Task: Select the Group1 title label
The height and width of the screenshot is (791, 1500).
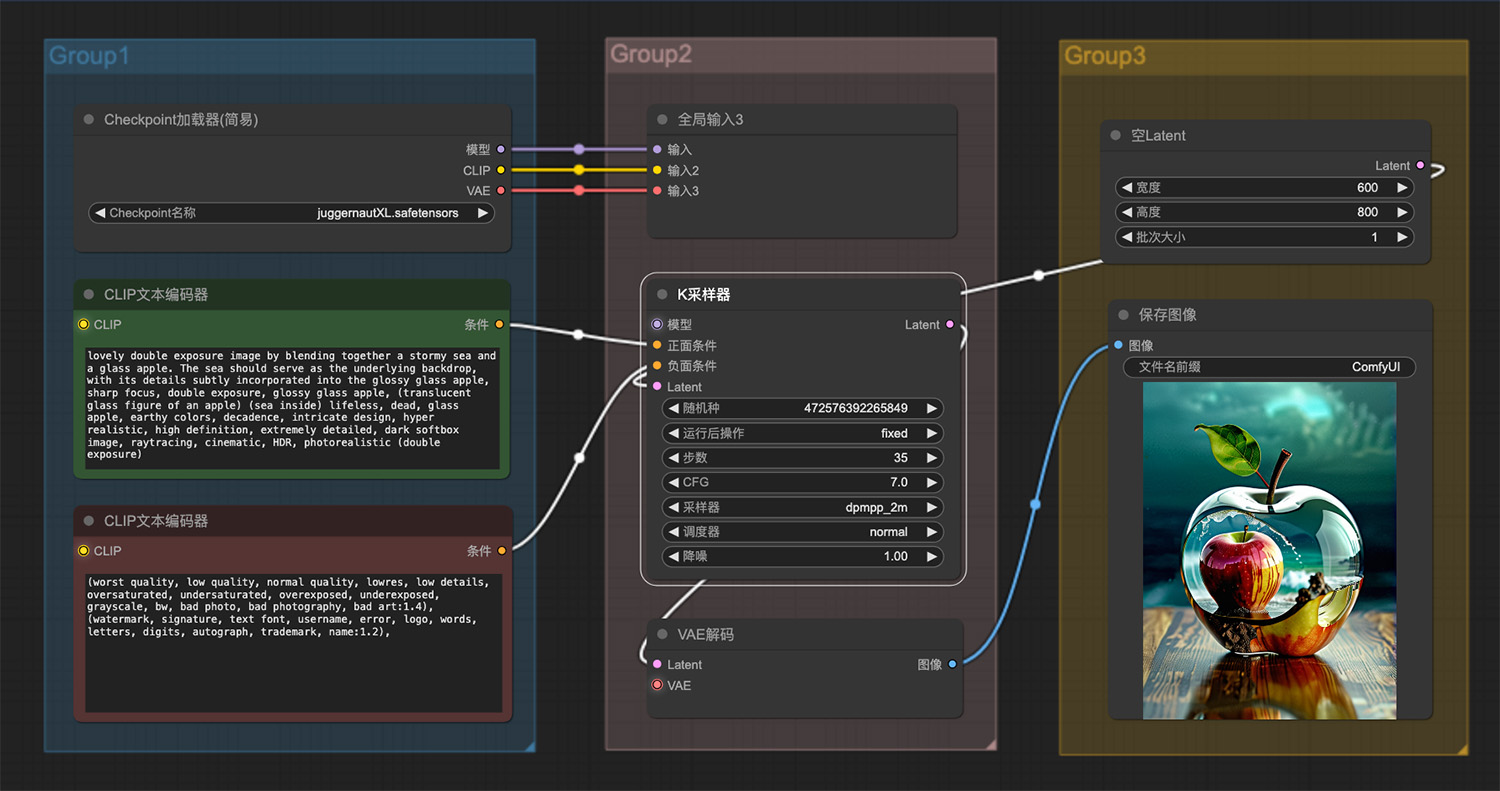Action: pos(90,56)
